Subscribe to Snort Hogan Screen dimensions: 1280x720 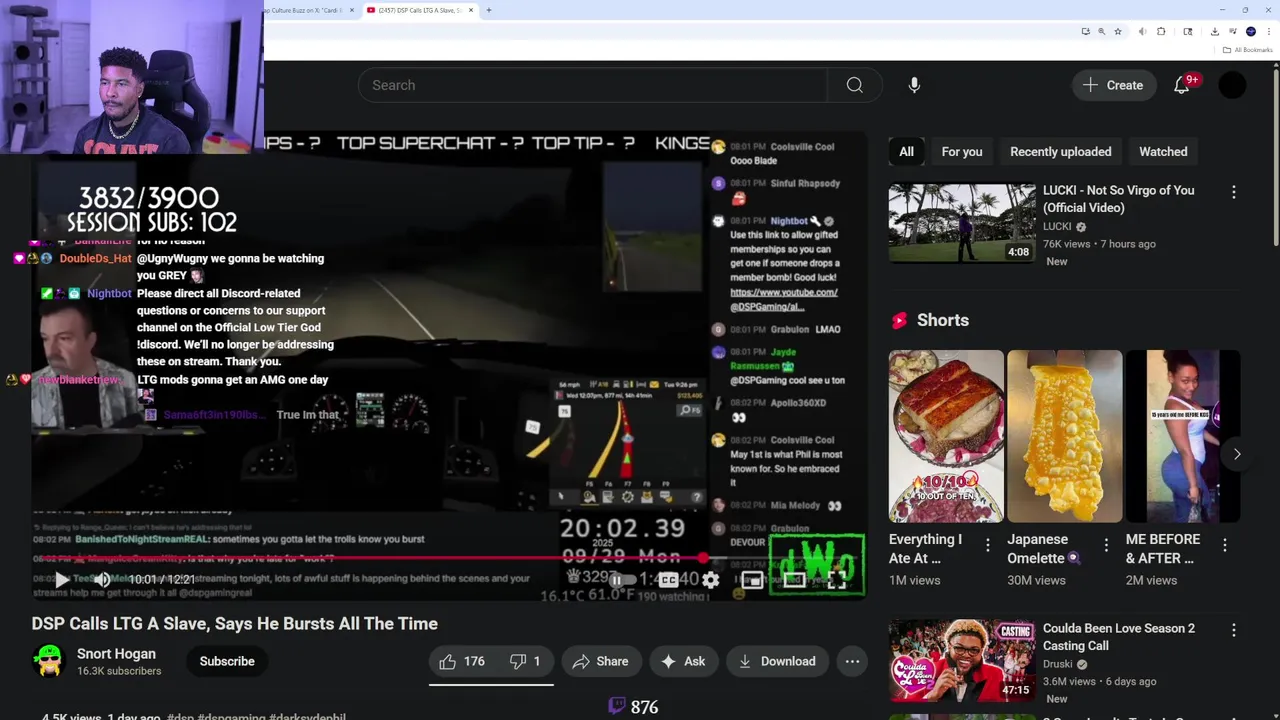227,661
